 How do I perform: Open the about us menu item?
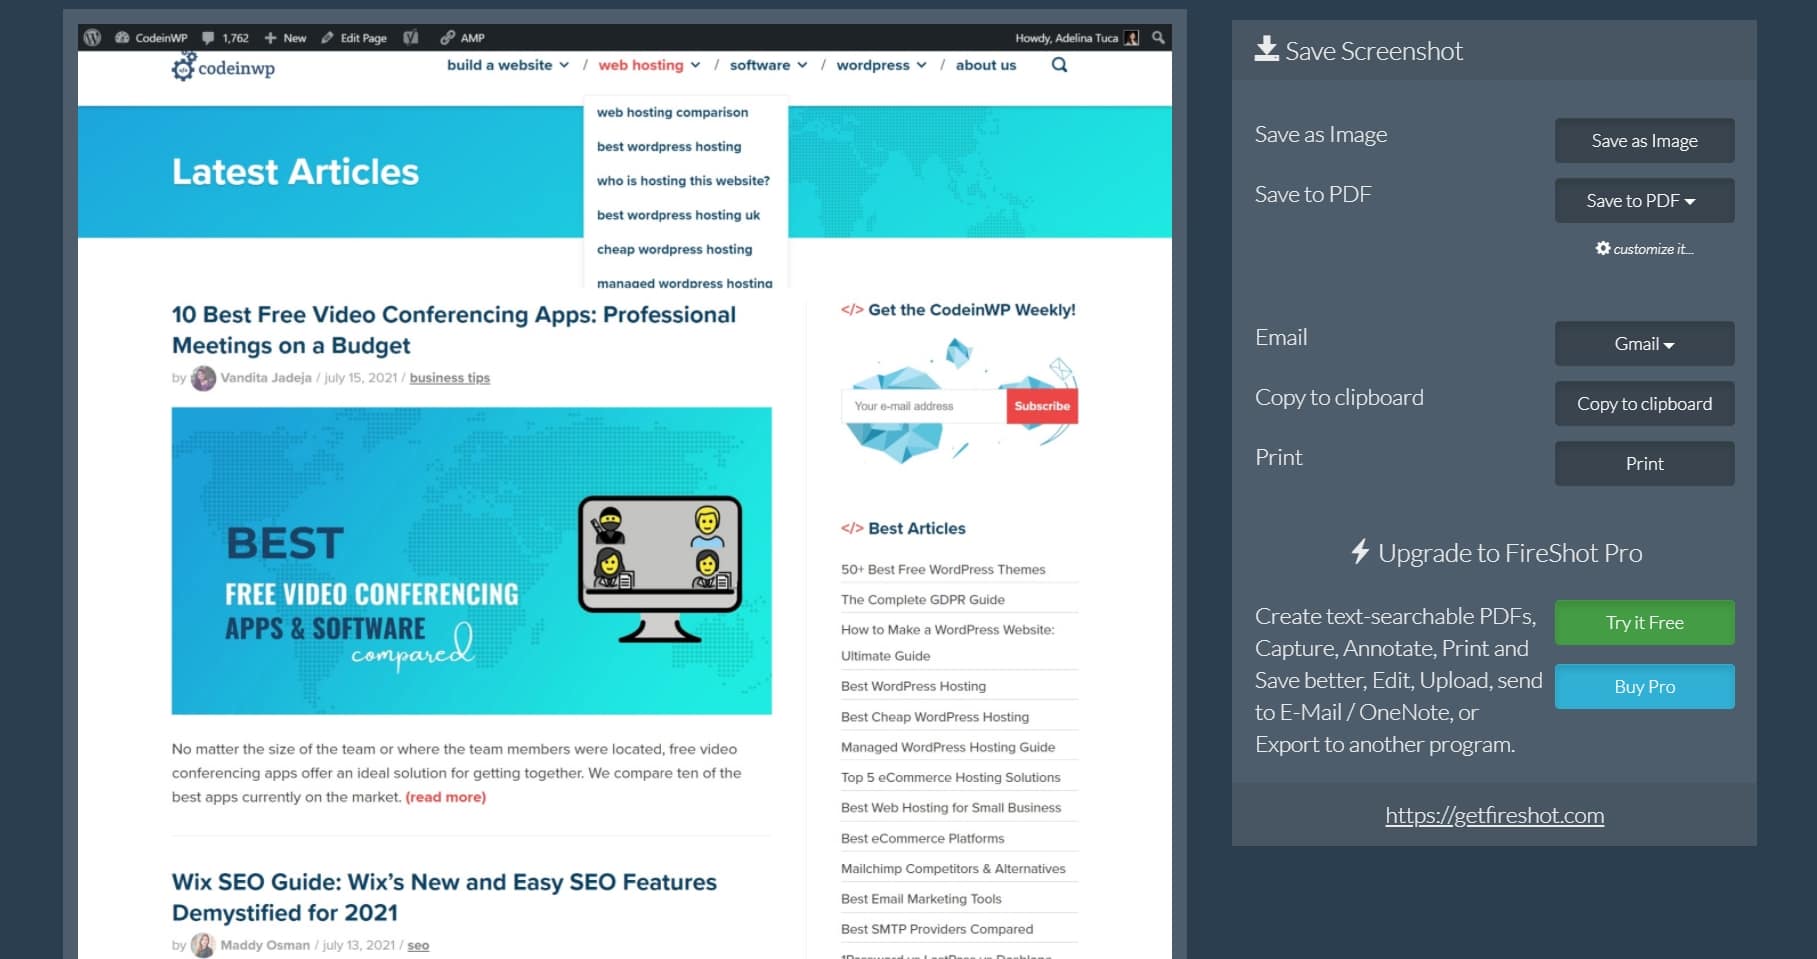(985, 65)
